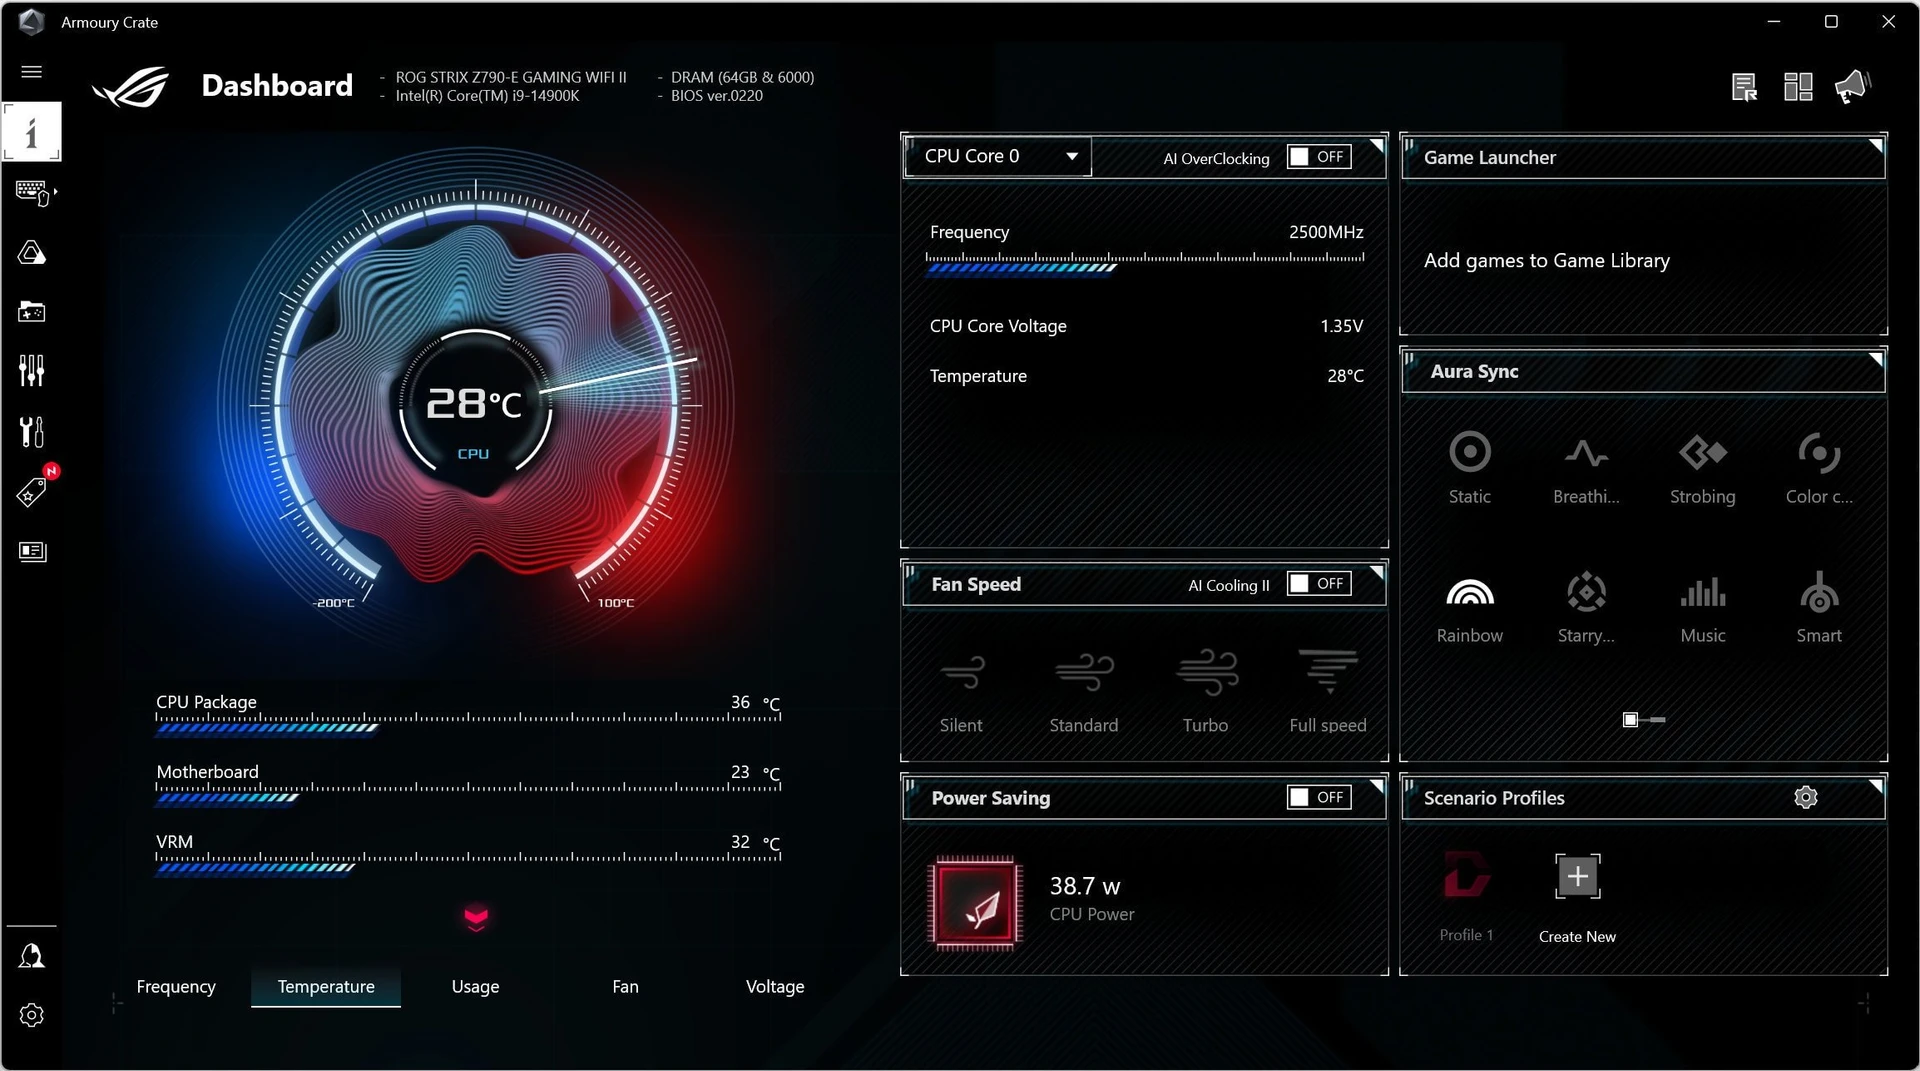This screenshot has width=1920, height=1071.
Task: Open the Tools wrench icon in sidebar
Action: [31, 432]
